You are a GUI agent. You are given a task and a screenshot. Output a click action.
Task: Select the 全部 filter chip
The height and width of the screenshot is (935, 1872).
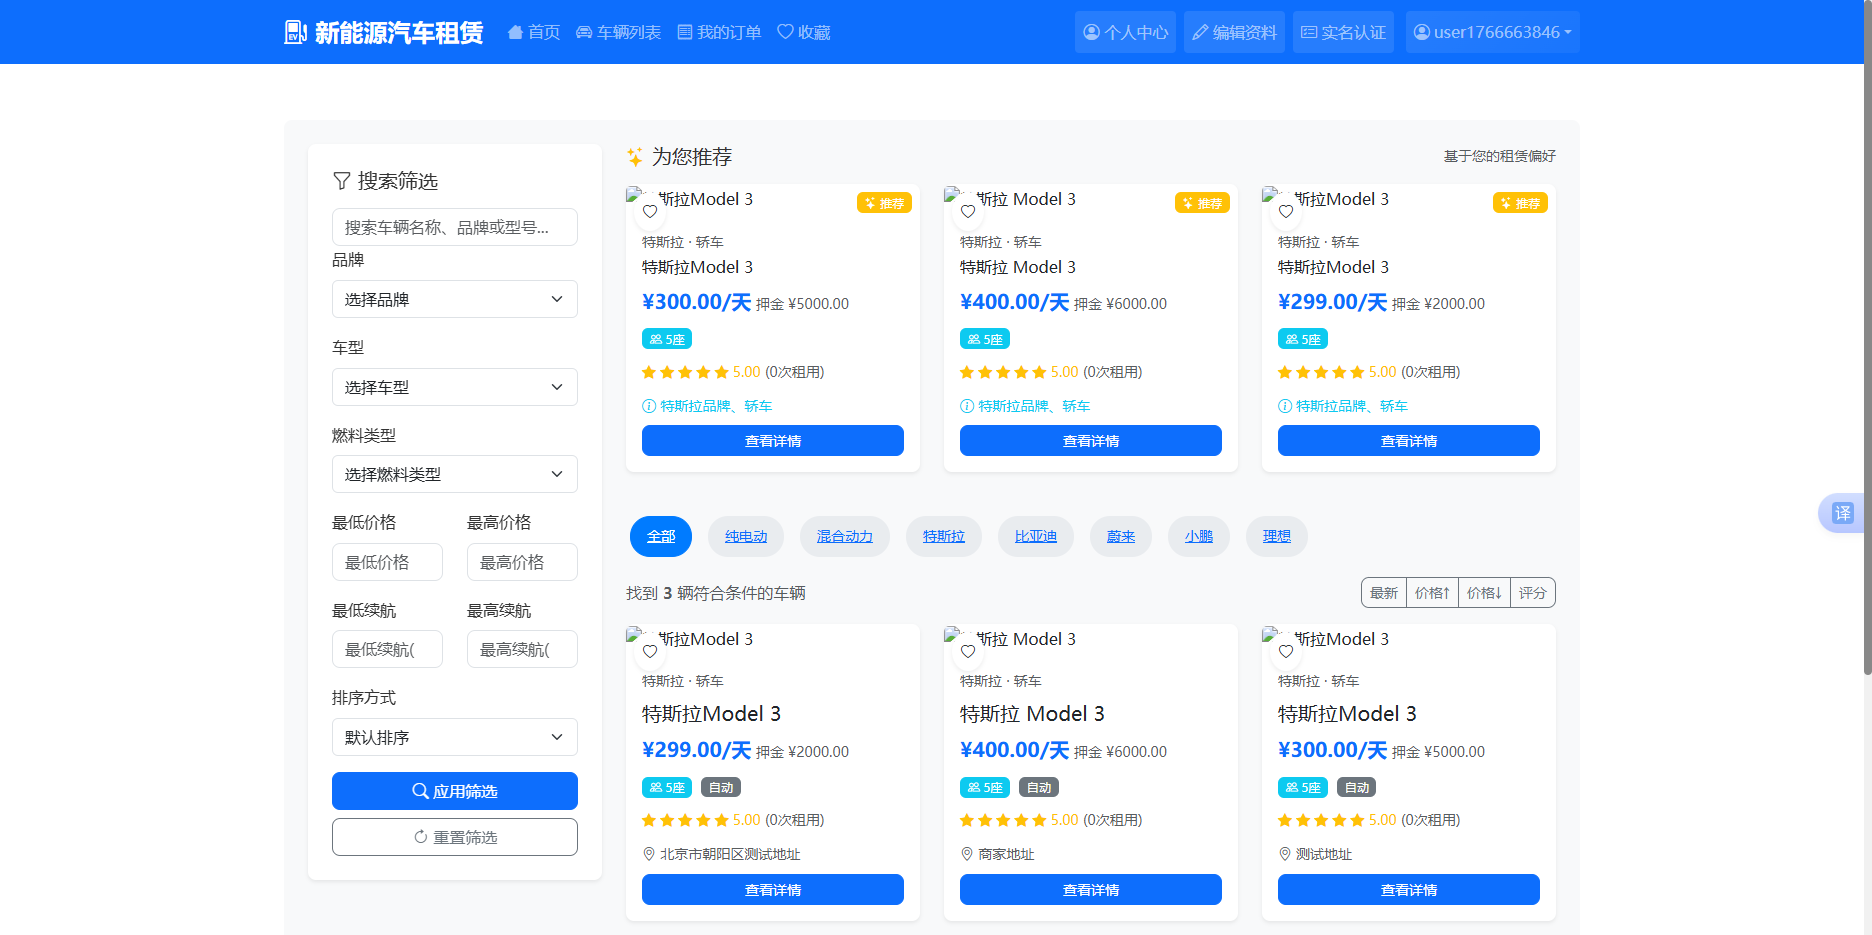(x=661, y=536)
